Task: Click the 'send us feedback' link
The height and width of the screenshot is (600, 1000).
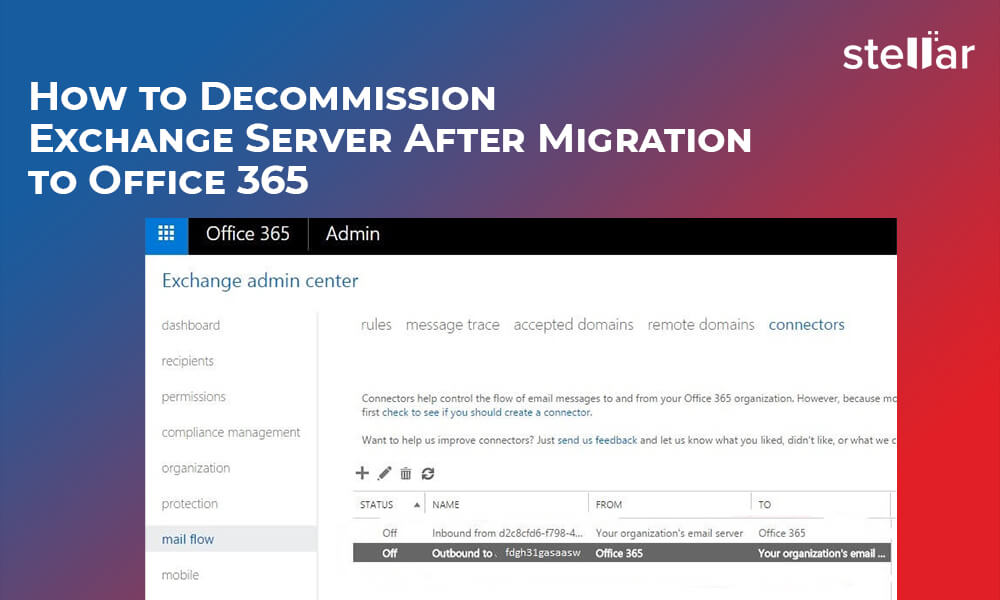Action: (597, 440)
